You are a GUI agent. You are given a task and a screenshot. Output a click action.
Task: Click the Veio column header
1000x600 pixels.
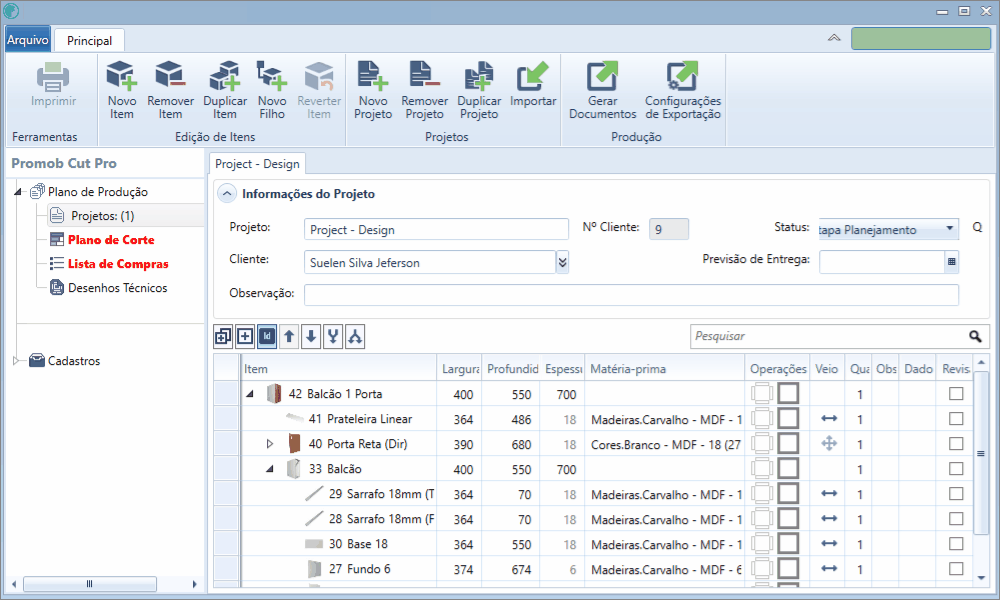827,369
